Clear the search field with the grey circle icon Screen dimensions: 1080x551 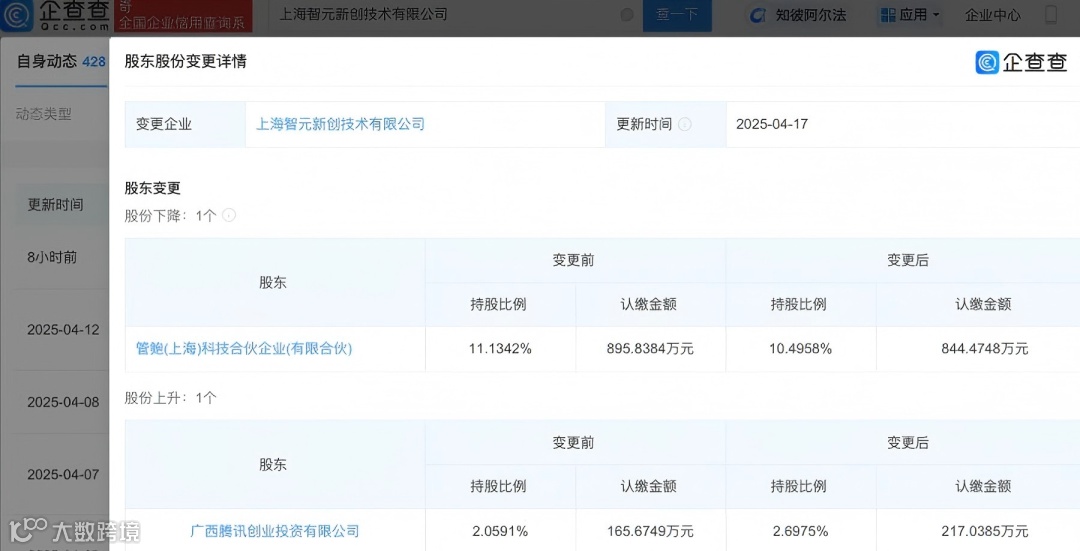(627, 14)
